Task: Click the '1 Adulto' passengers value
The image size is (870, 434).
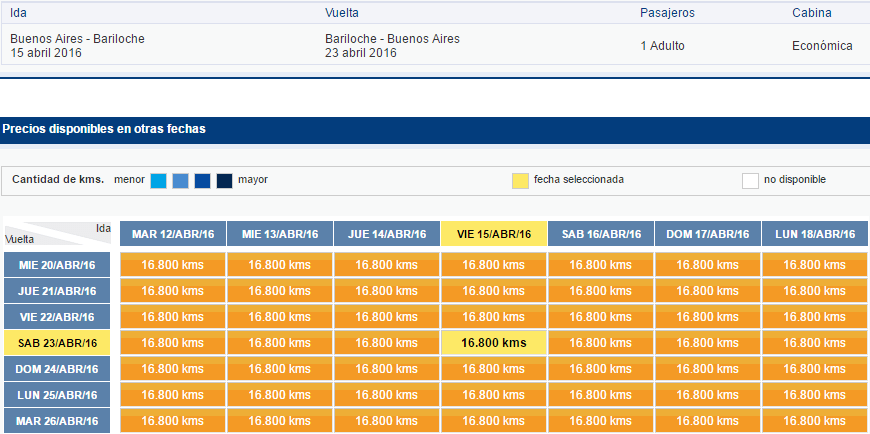Action: click(x=662, y=46)
